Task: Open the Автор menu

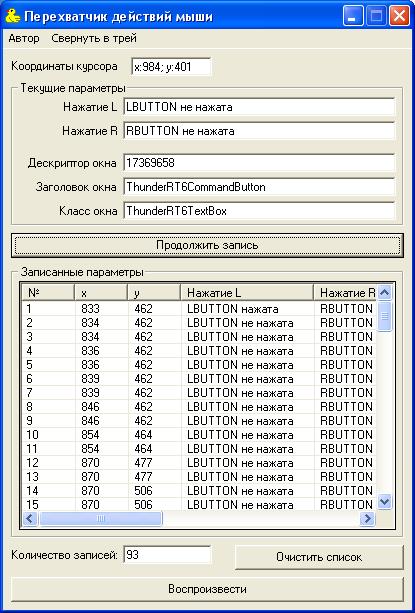Action: click(24, 38)
